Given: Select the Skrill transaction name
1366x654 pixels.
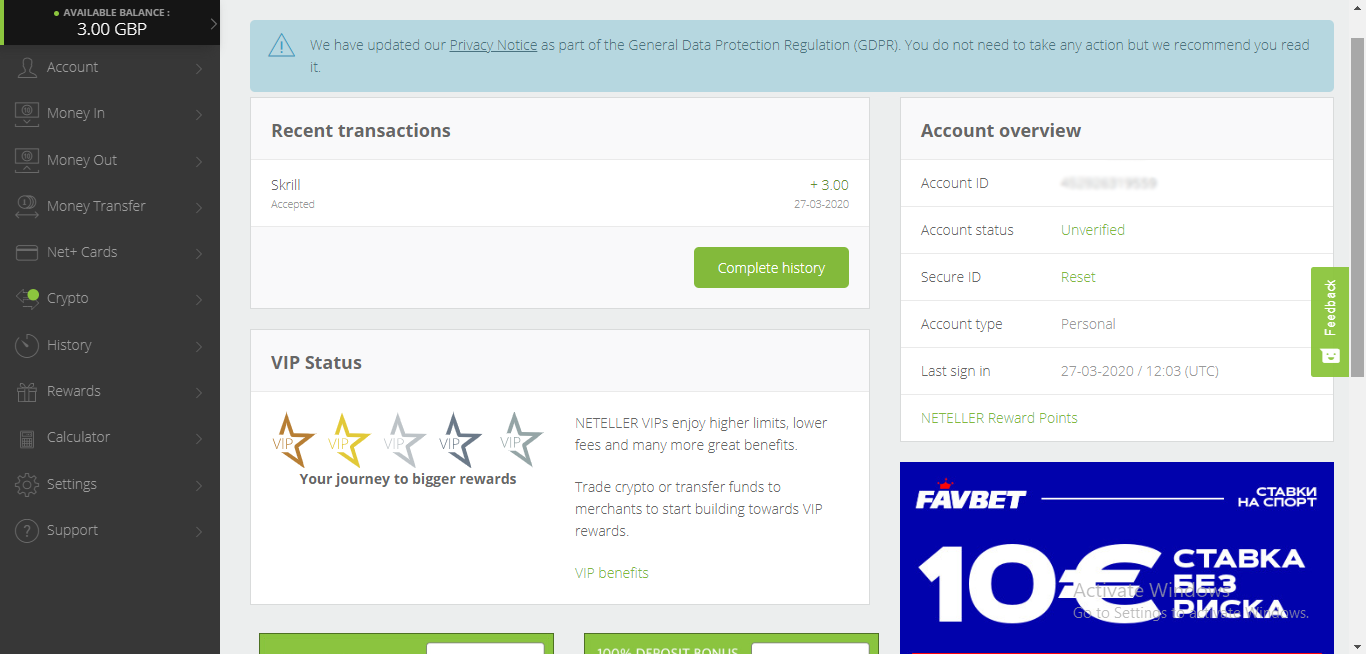Looking at the screenshot, I should [x=286, y=185].
